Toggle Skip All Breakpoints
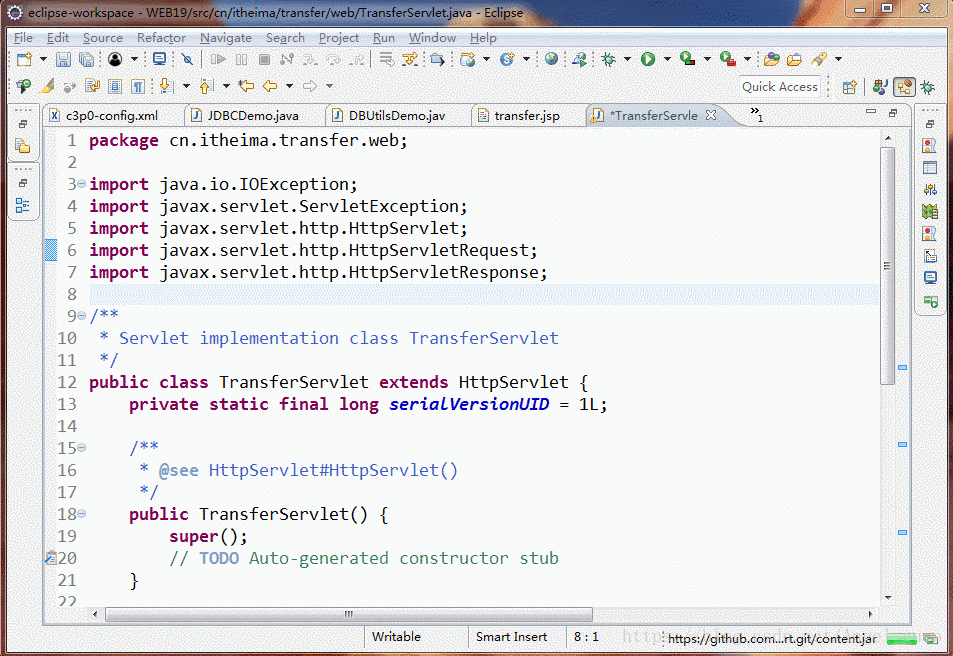The height and width of the screenshot is (656, 953). point(187,59)
